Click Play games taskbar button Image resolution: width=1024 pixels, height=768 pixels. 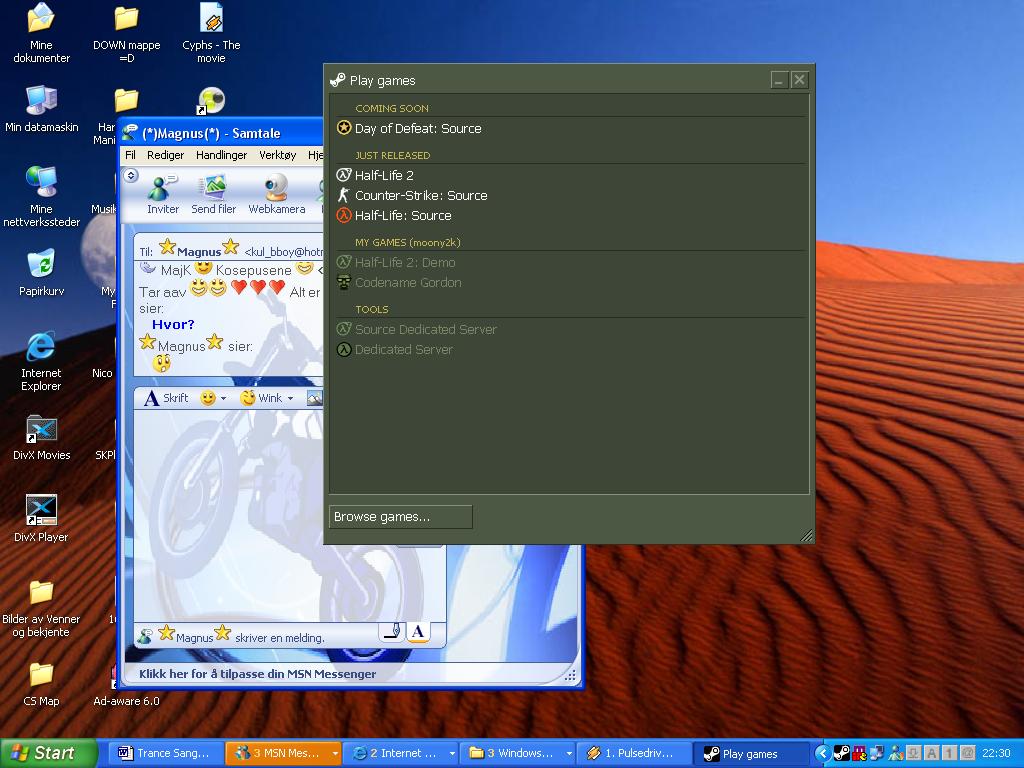750,753
